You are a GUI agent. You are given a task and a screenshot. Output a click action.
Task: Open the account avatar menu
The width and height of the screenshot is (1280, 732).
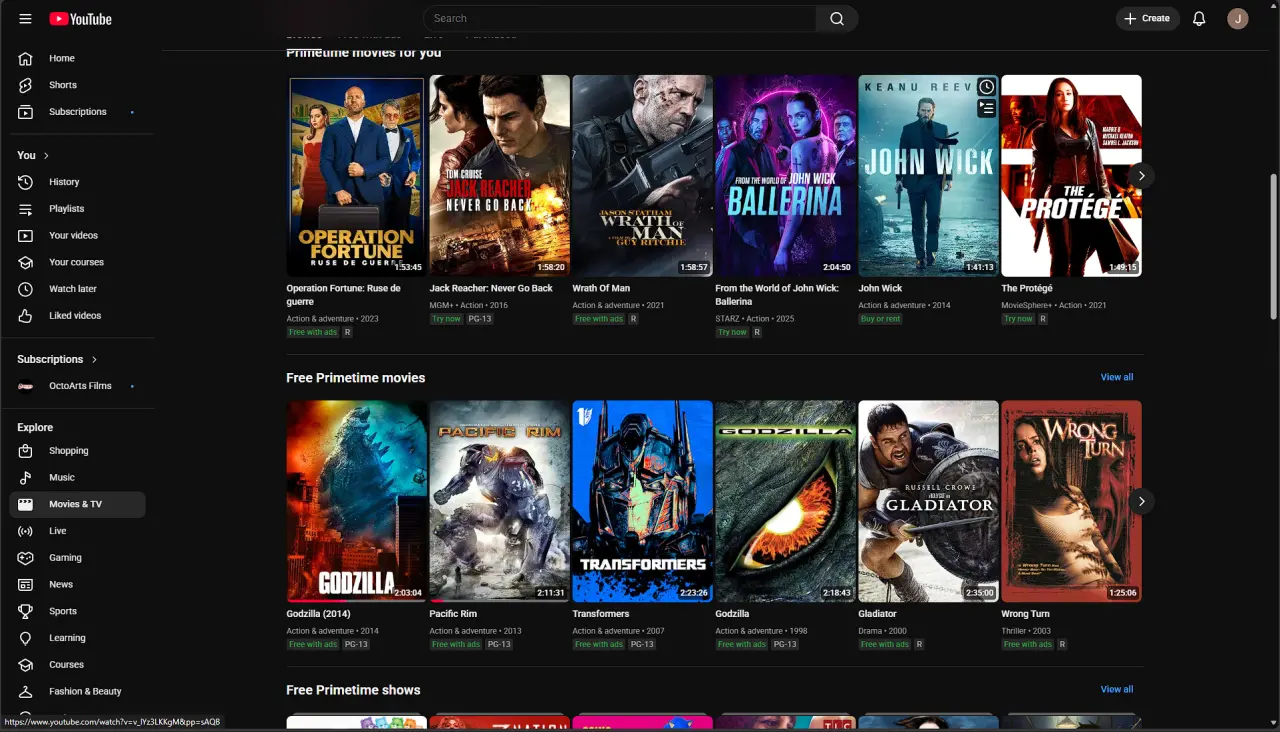1238,18
